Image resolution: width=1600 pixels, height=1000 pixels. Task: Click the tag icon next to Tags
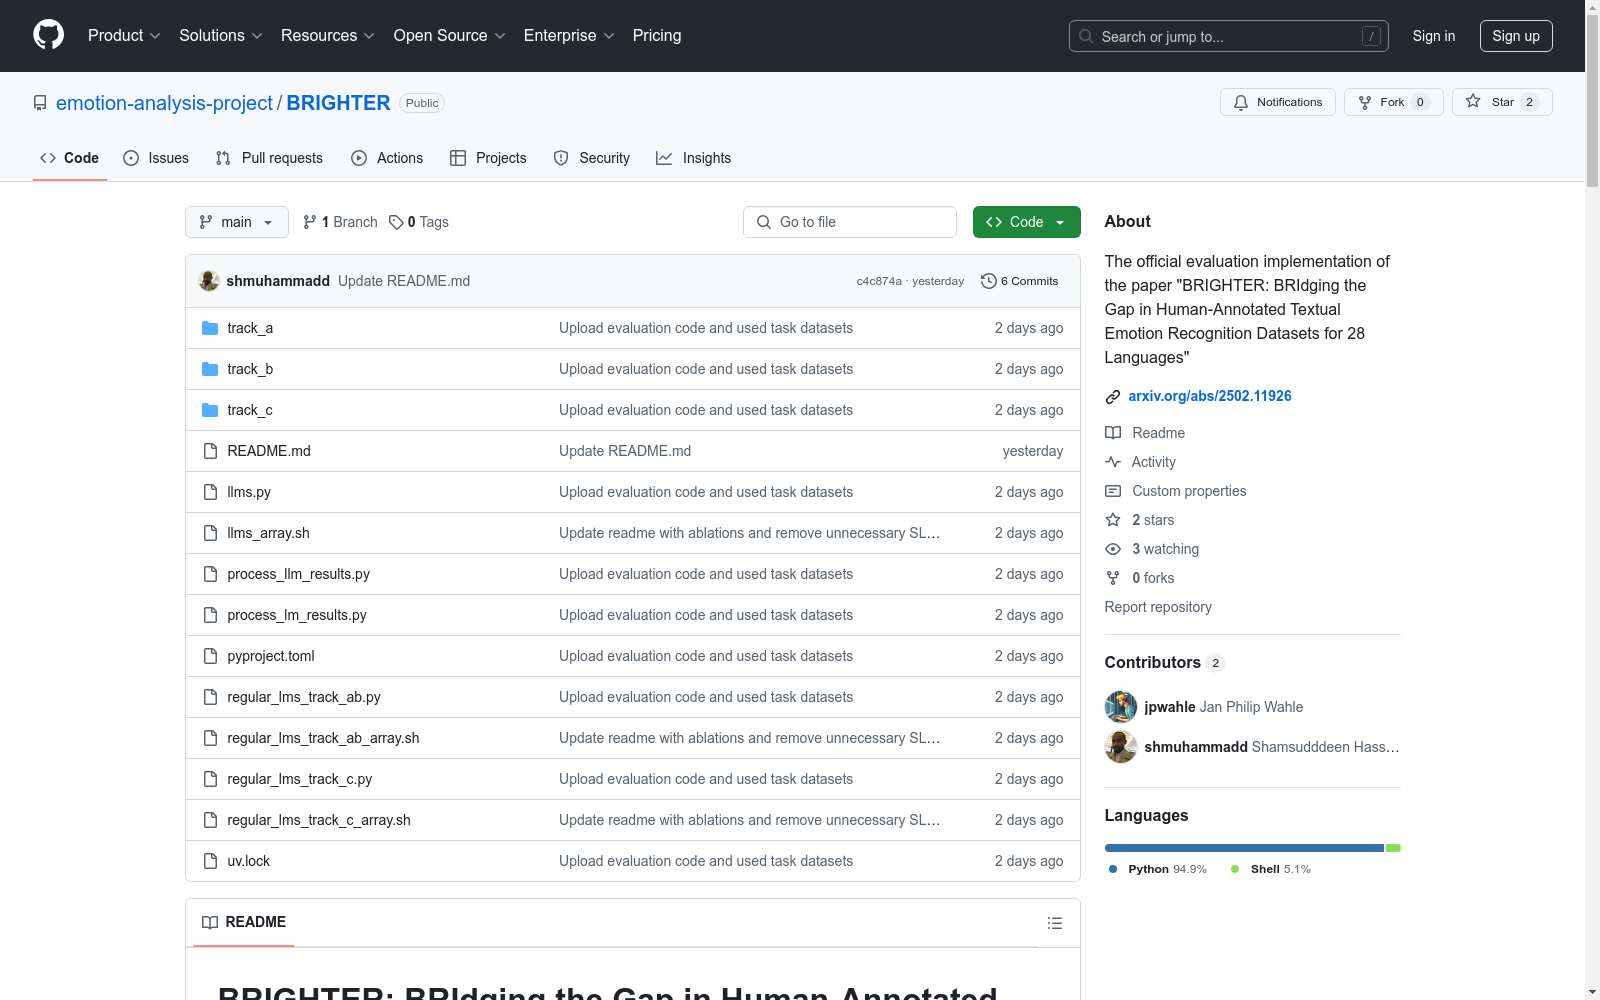tap(396, 222)
